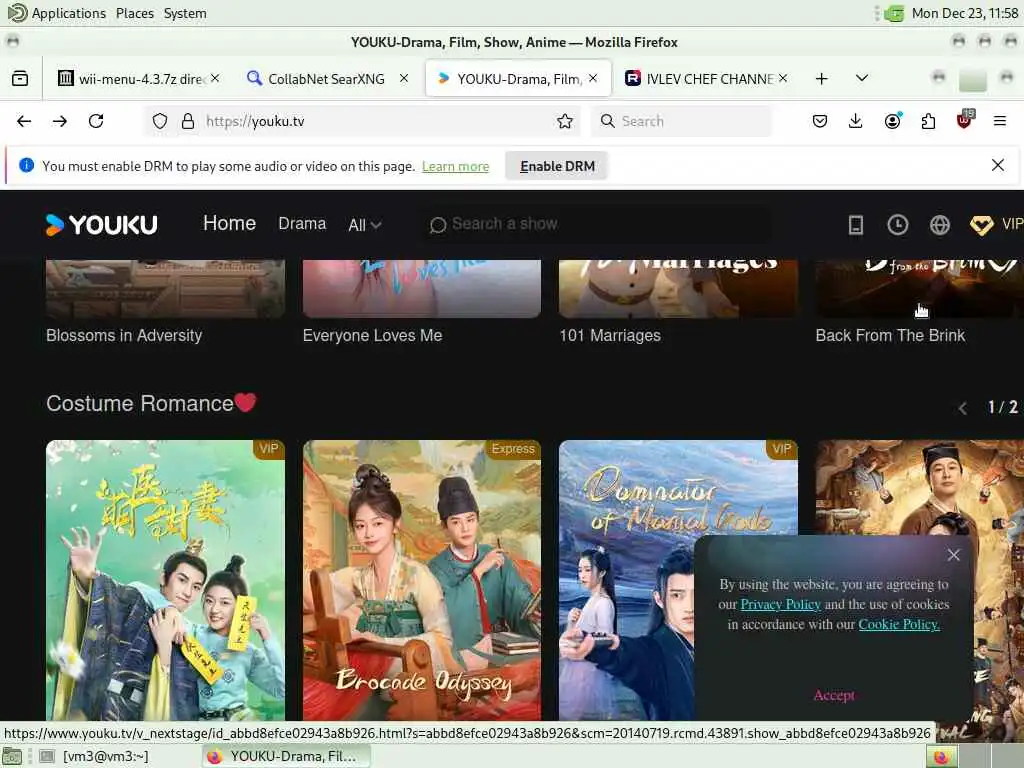Open the Firefox account icon

pyautogui.click(x=892, y=121)
